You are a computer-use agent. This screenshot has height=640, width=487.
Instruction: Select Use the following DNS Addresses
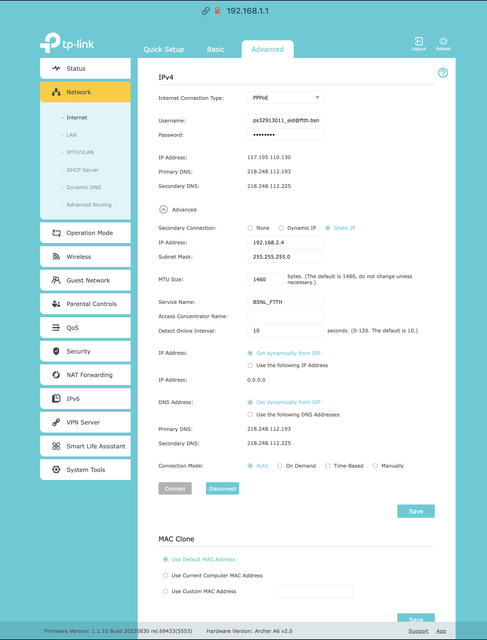[x=250, y=415]
